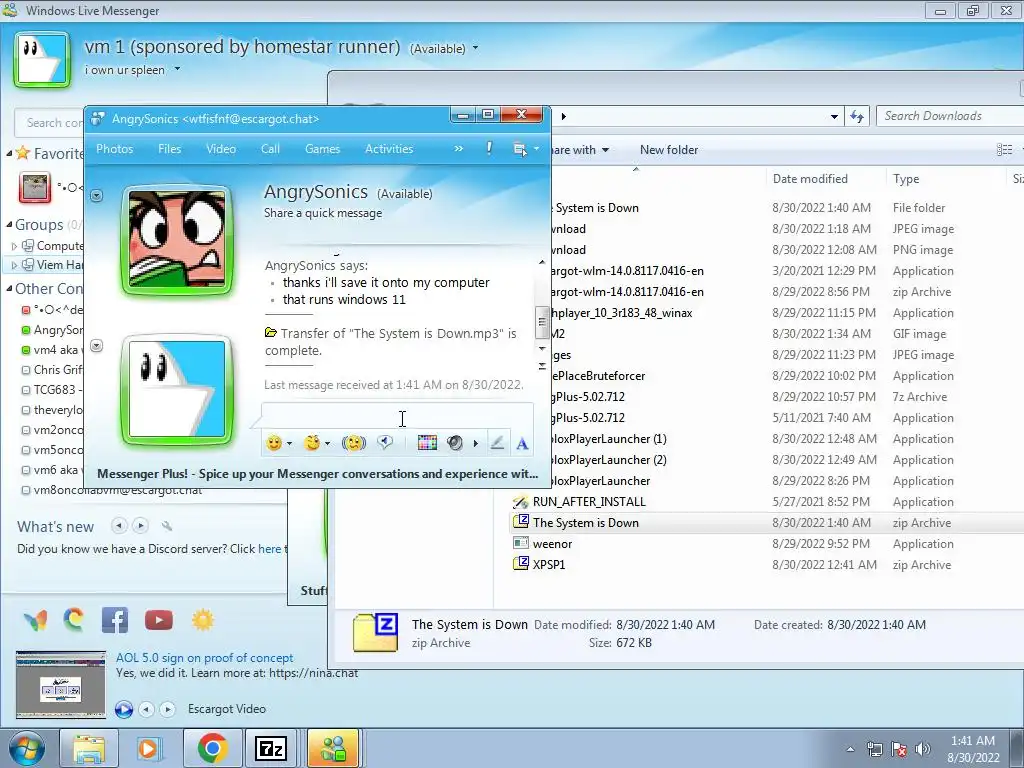Open the chat window layout options icon

(x=520, y=150)
